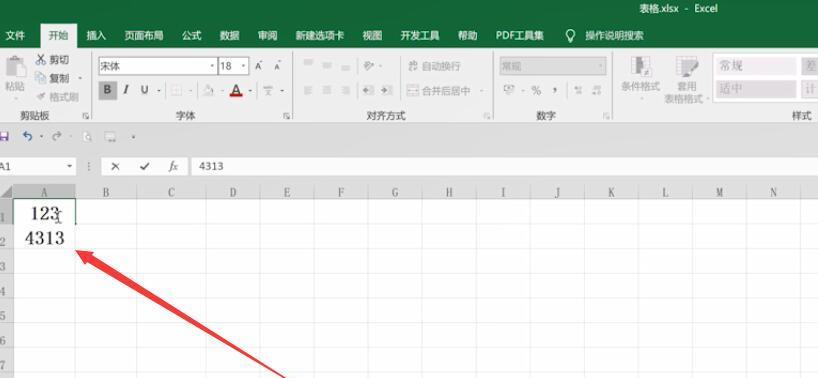Click the increase indent icon
The image size is (818, 378).
tap(387, 91)
